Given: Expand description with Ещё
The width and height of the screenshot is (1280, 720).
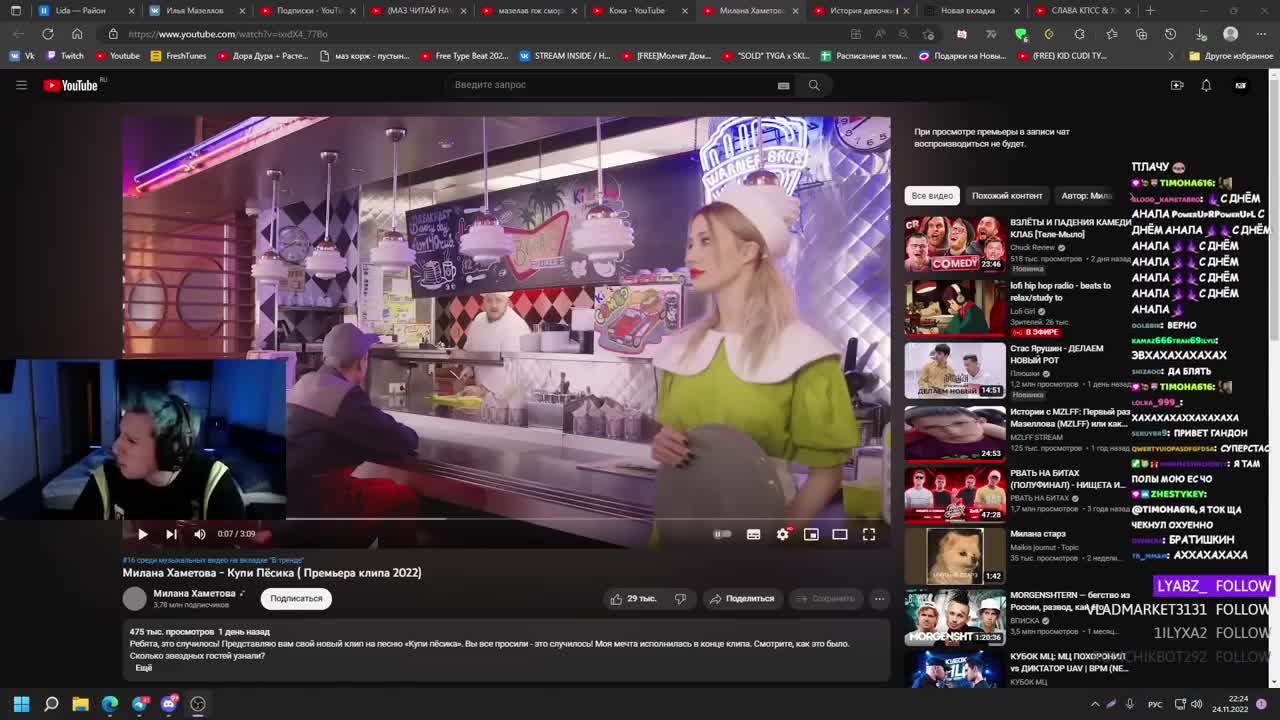Looking at the screenshot, I should click(143, 667).
